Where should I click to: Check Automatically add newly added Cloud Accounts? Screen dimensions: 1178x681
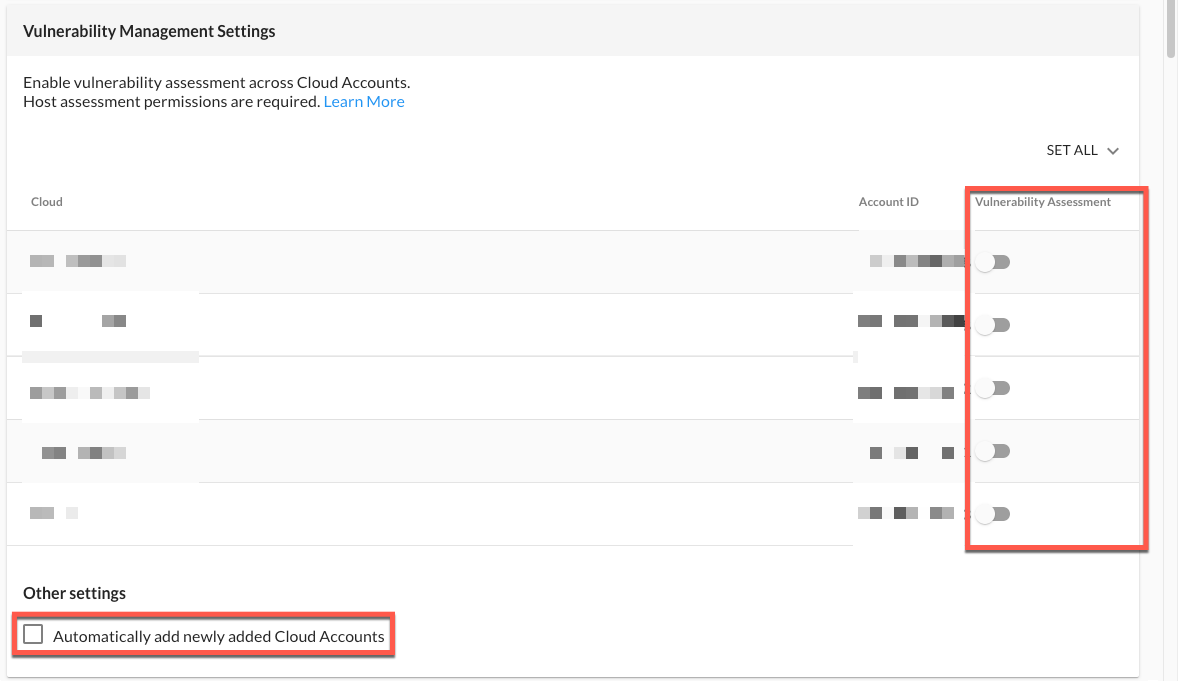click(33, 634)
